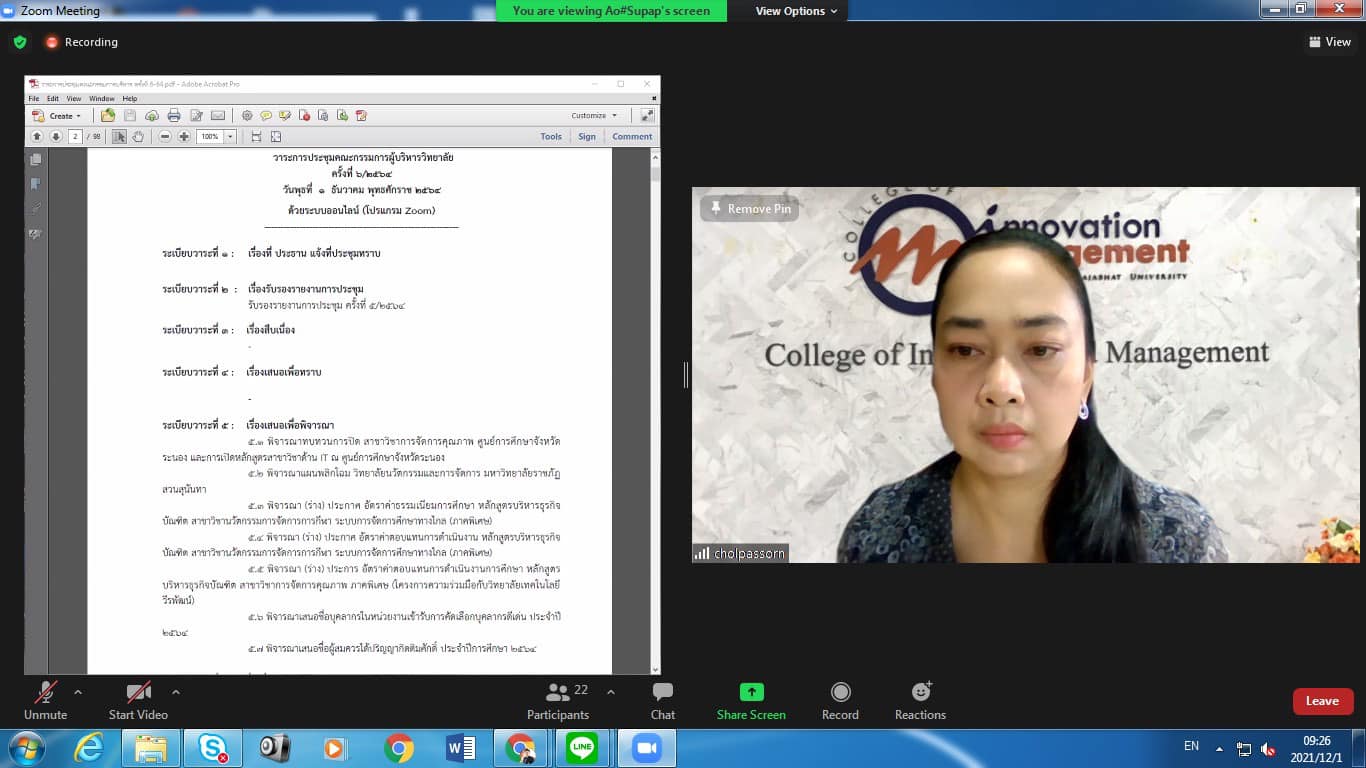1366x768 pixels.
Task: Change layout with the View button
Action: coord(1329,42)
